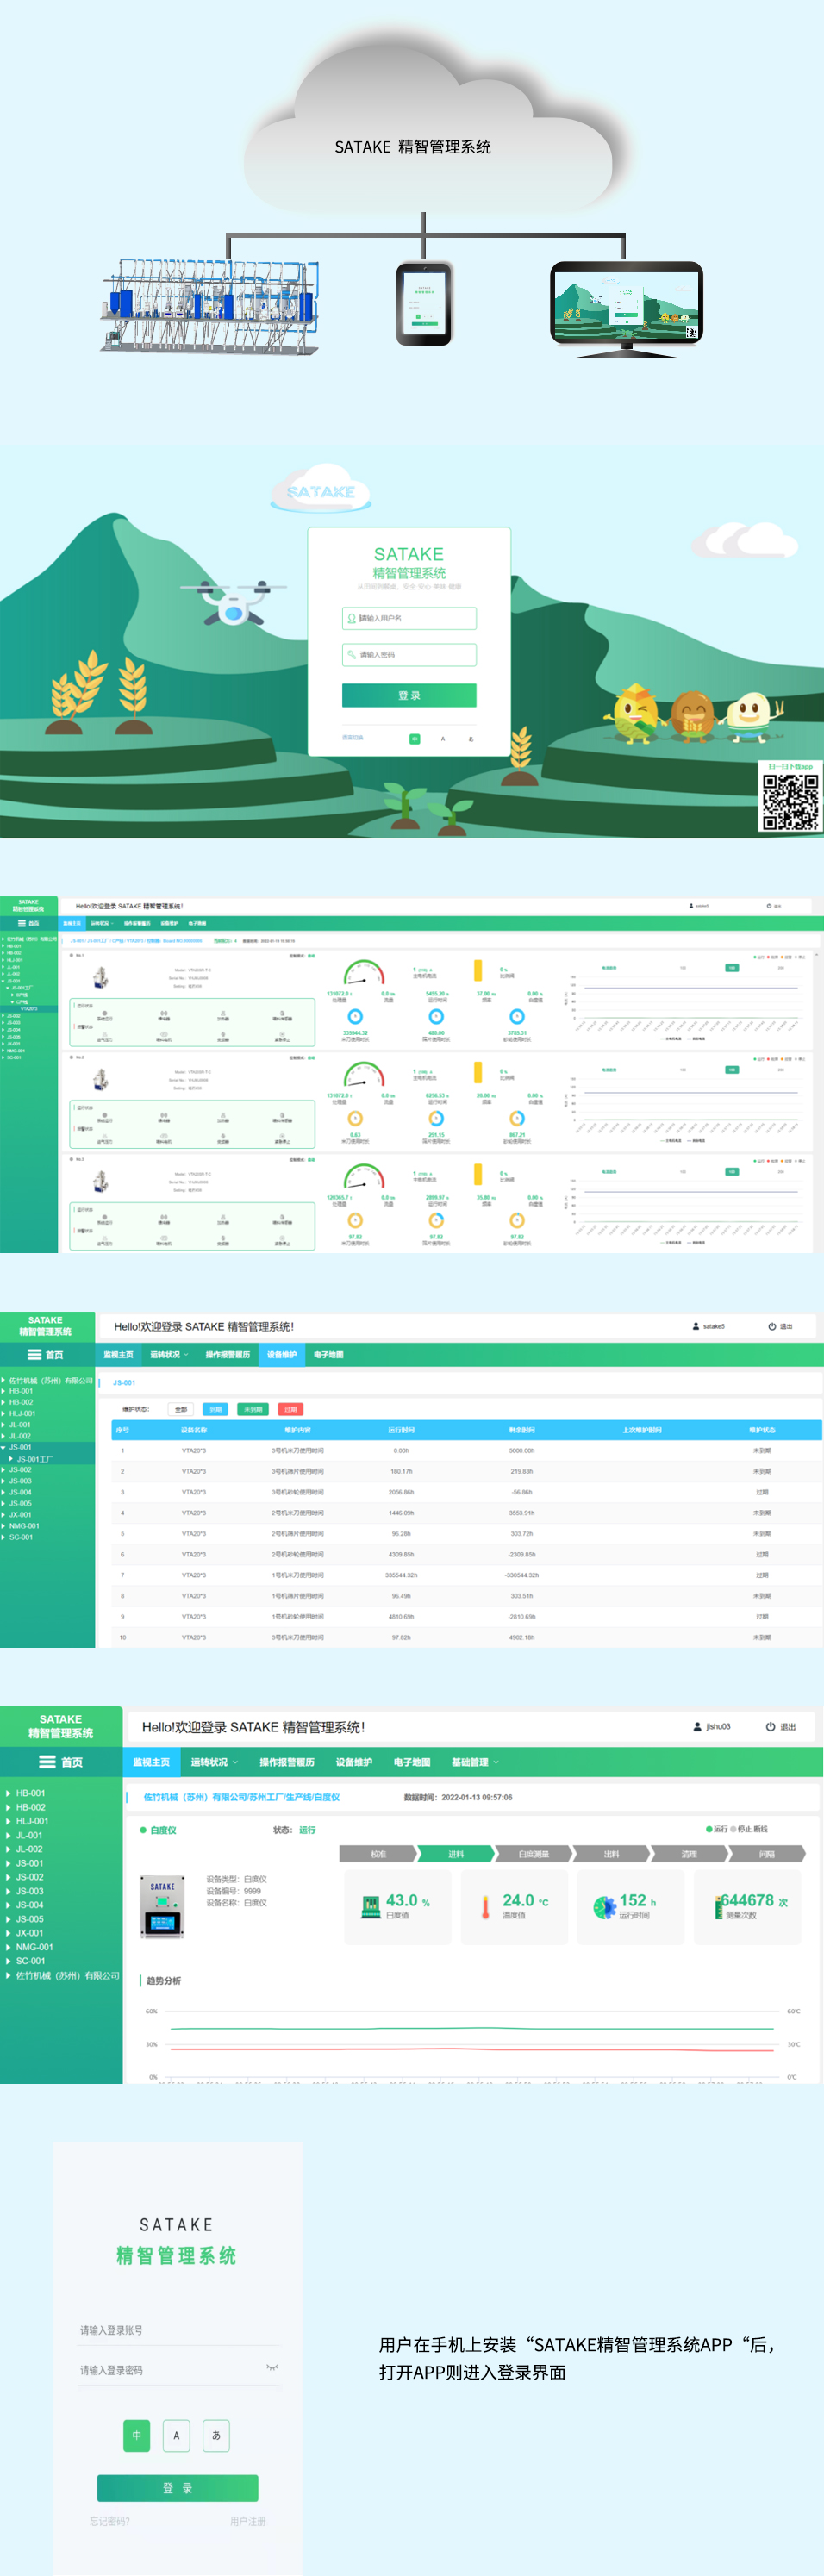Click web login username input field
The width and height of the screenshot is (824, 2576).
(409, 619)
